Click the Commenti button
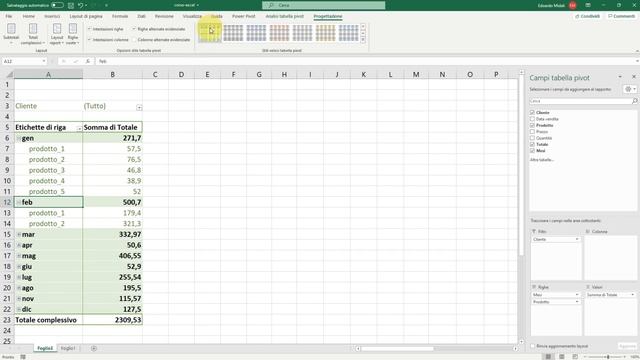Screen dimensions: 640x360 (x=622, y=16)
